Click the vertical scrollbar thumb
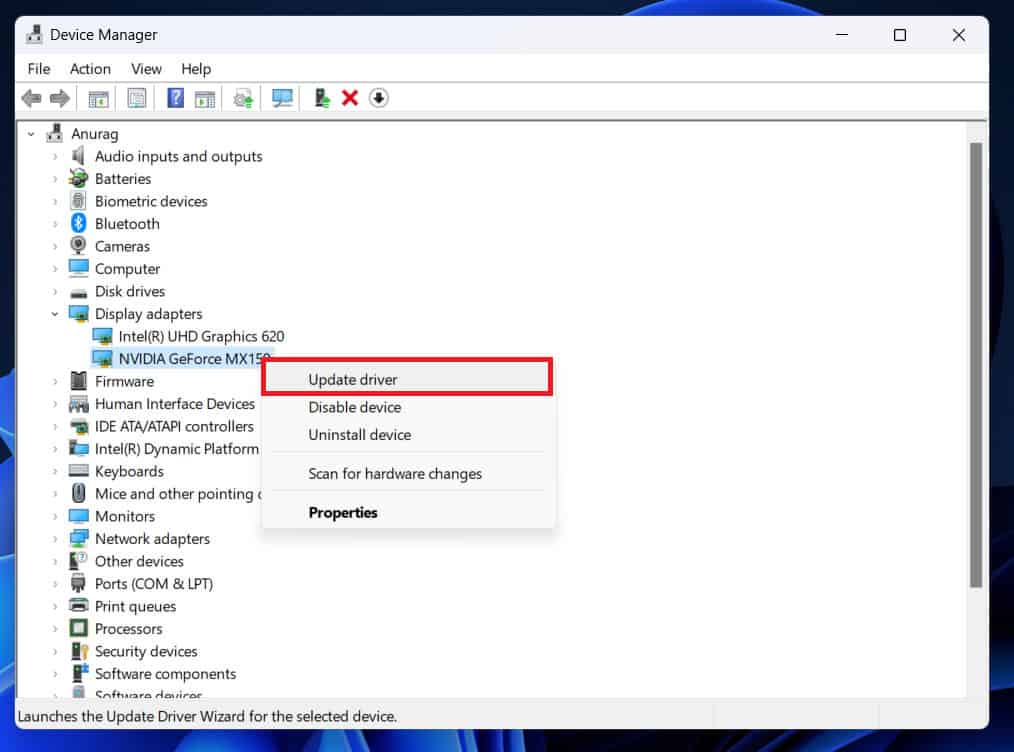 pyautogui.click(x=976, y=365)
